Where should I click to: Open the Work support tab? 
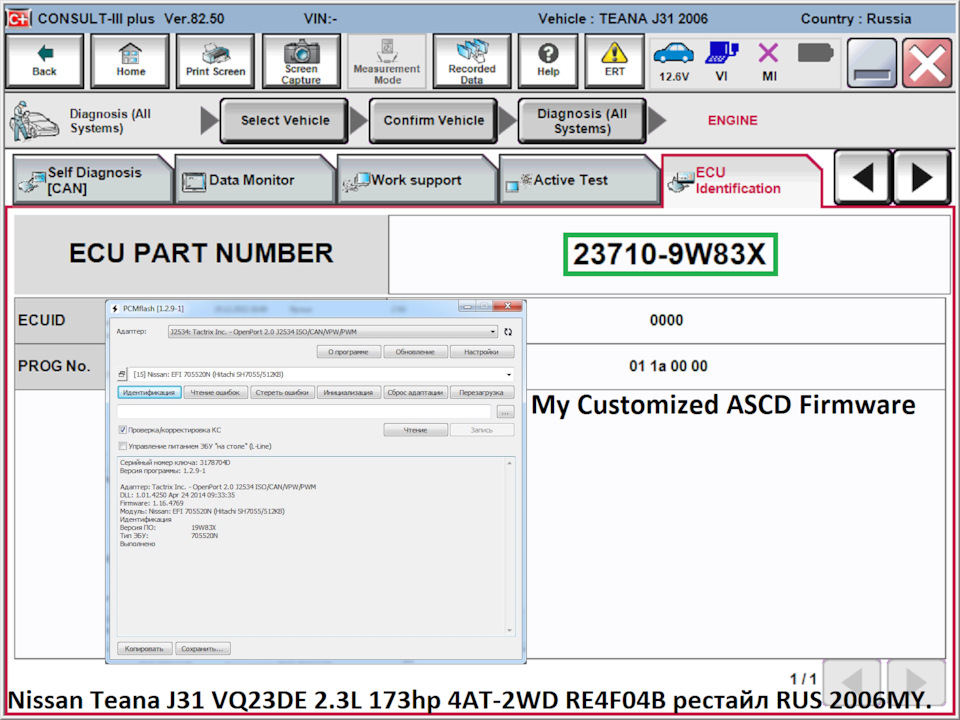[416, 180]
